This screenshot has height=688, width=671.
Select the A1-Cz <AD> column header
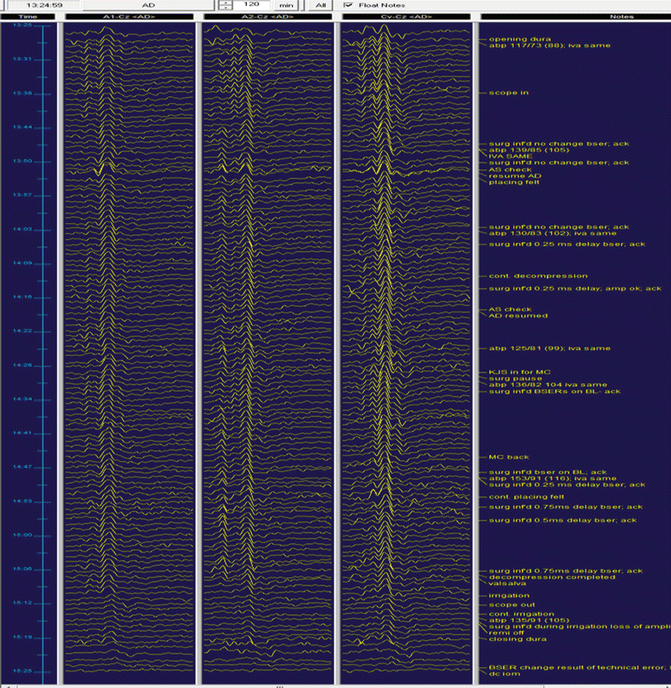tap(128, 18)
